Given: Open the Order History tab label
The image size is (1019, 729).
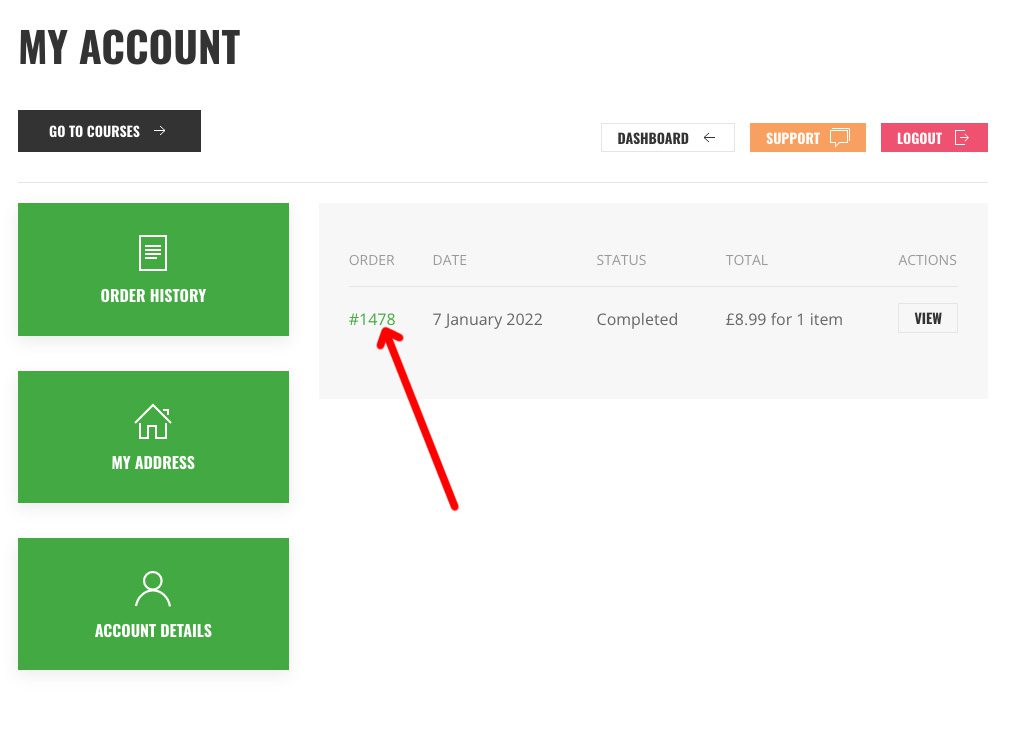Looking at the screenshot, I should (153, 296).
